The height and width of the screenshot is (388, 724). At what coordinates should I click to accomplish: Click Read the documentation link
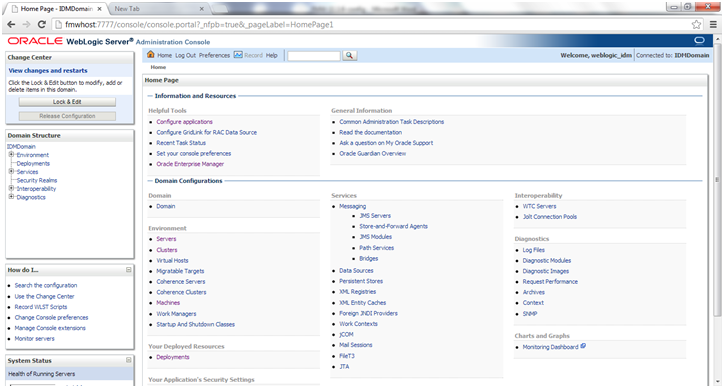click(x=370, y=133)
